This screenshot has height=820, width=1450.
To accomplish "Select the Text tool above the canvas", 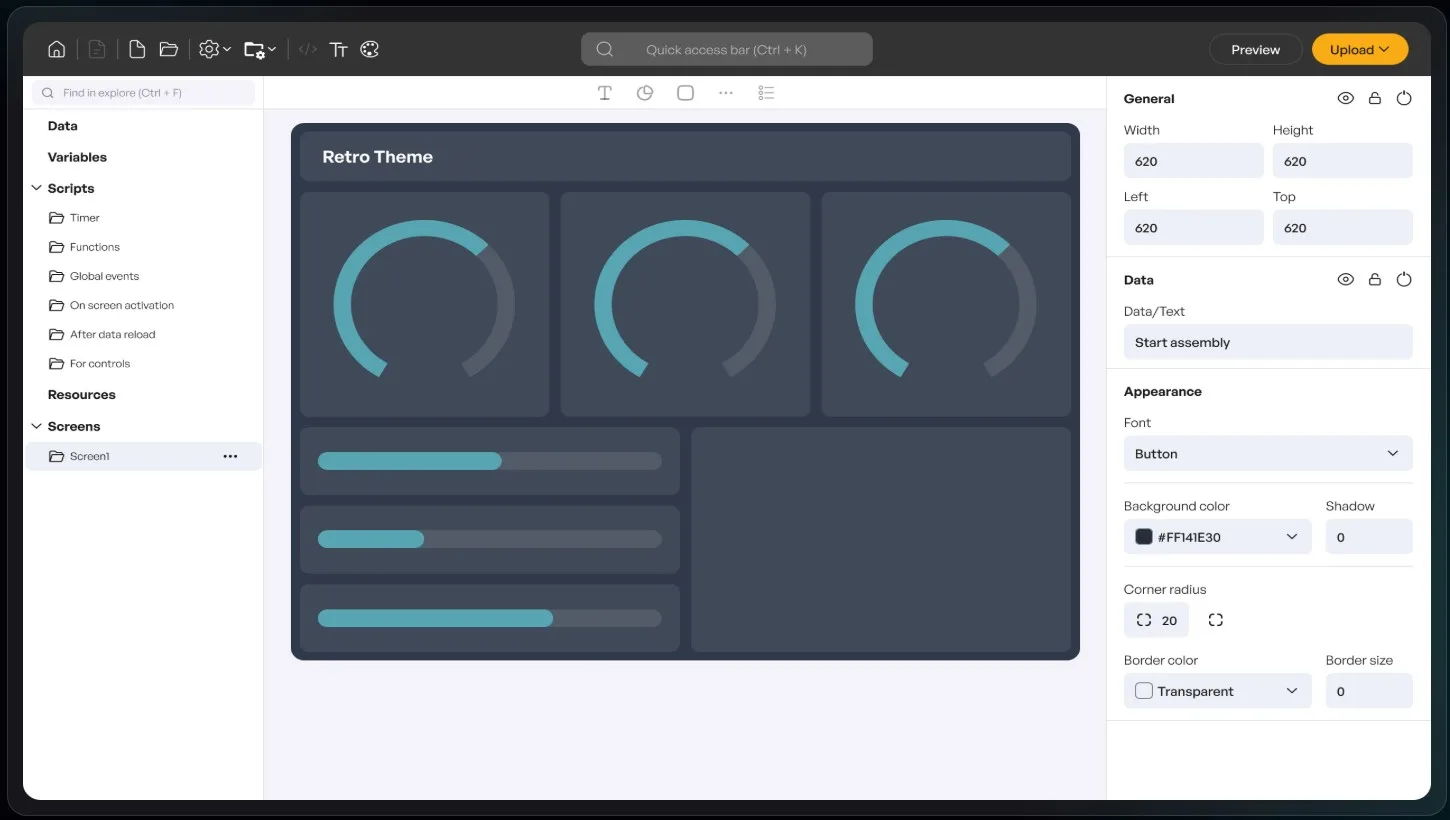I will tap(605, 93).
